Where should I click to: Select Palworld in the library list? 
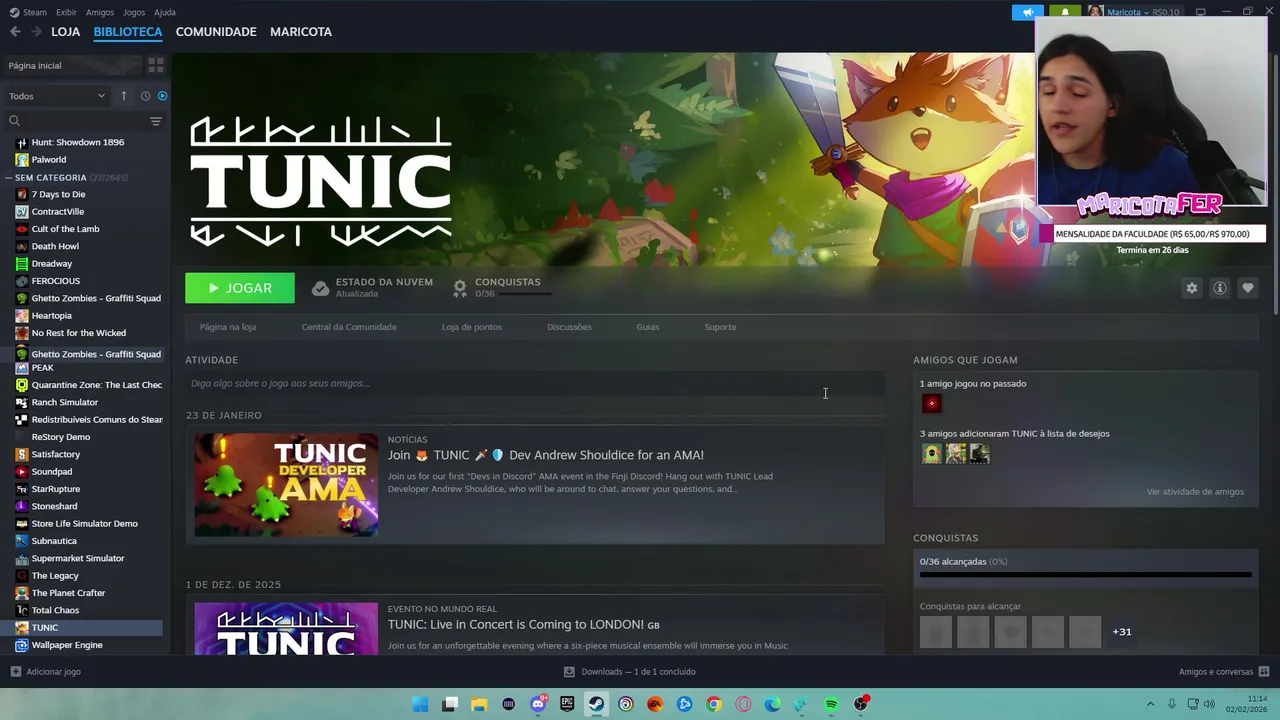tap(49, 160)
